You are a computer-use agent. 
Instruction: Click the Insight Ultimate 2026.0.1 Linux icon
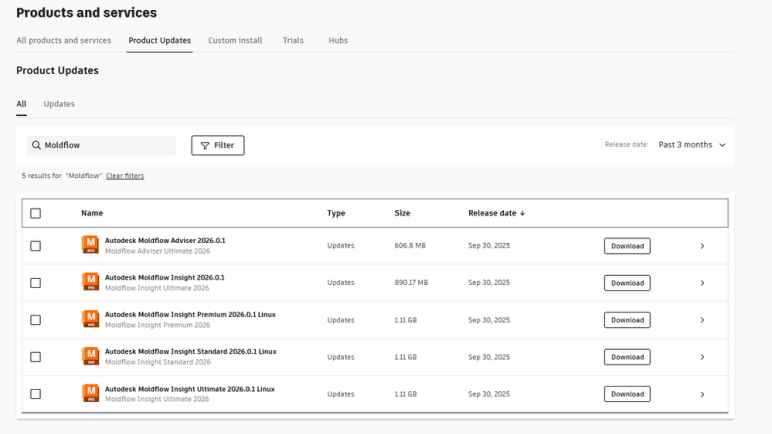pyautogui.click(x=90, y=393)
